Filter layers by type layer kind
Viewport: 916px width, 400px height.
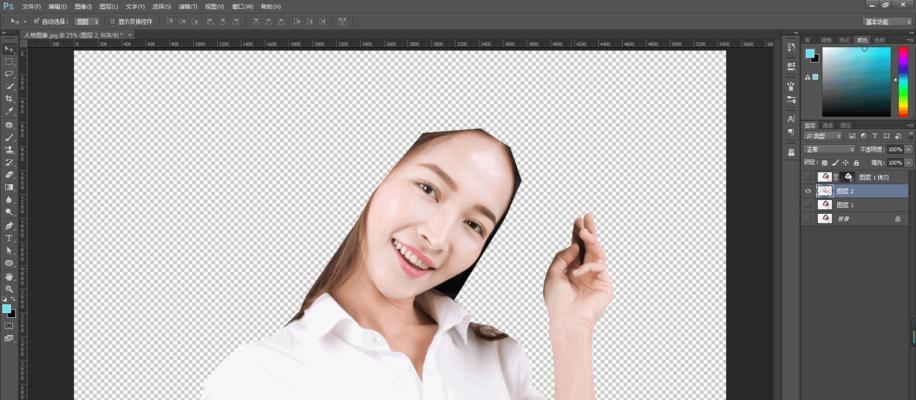[x=873, y=135]
